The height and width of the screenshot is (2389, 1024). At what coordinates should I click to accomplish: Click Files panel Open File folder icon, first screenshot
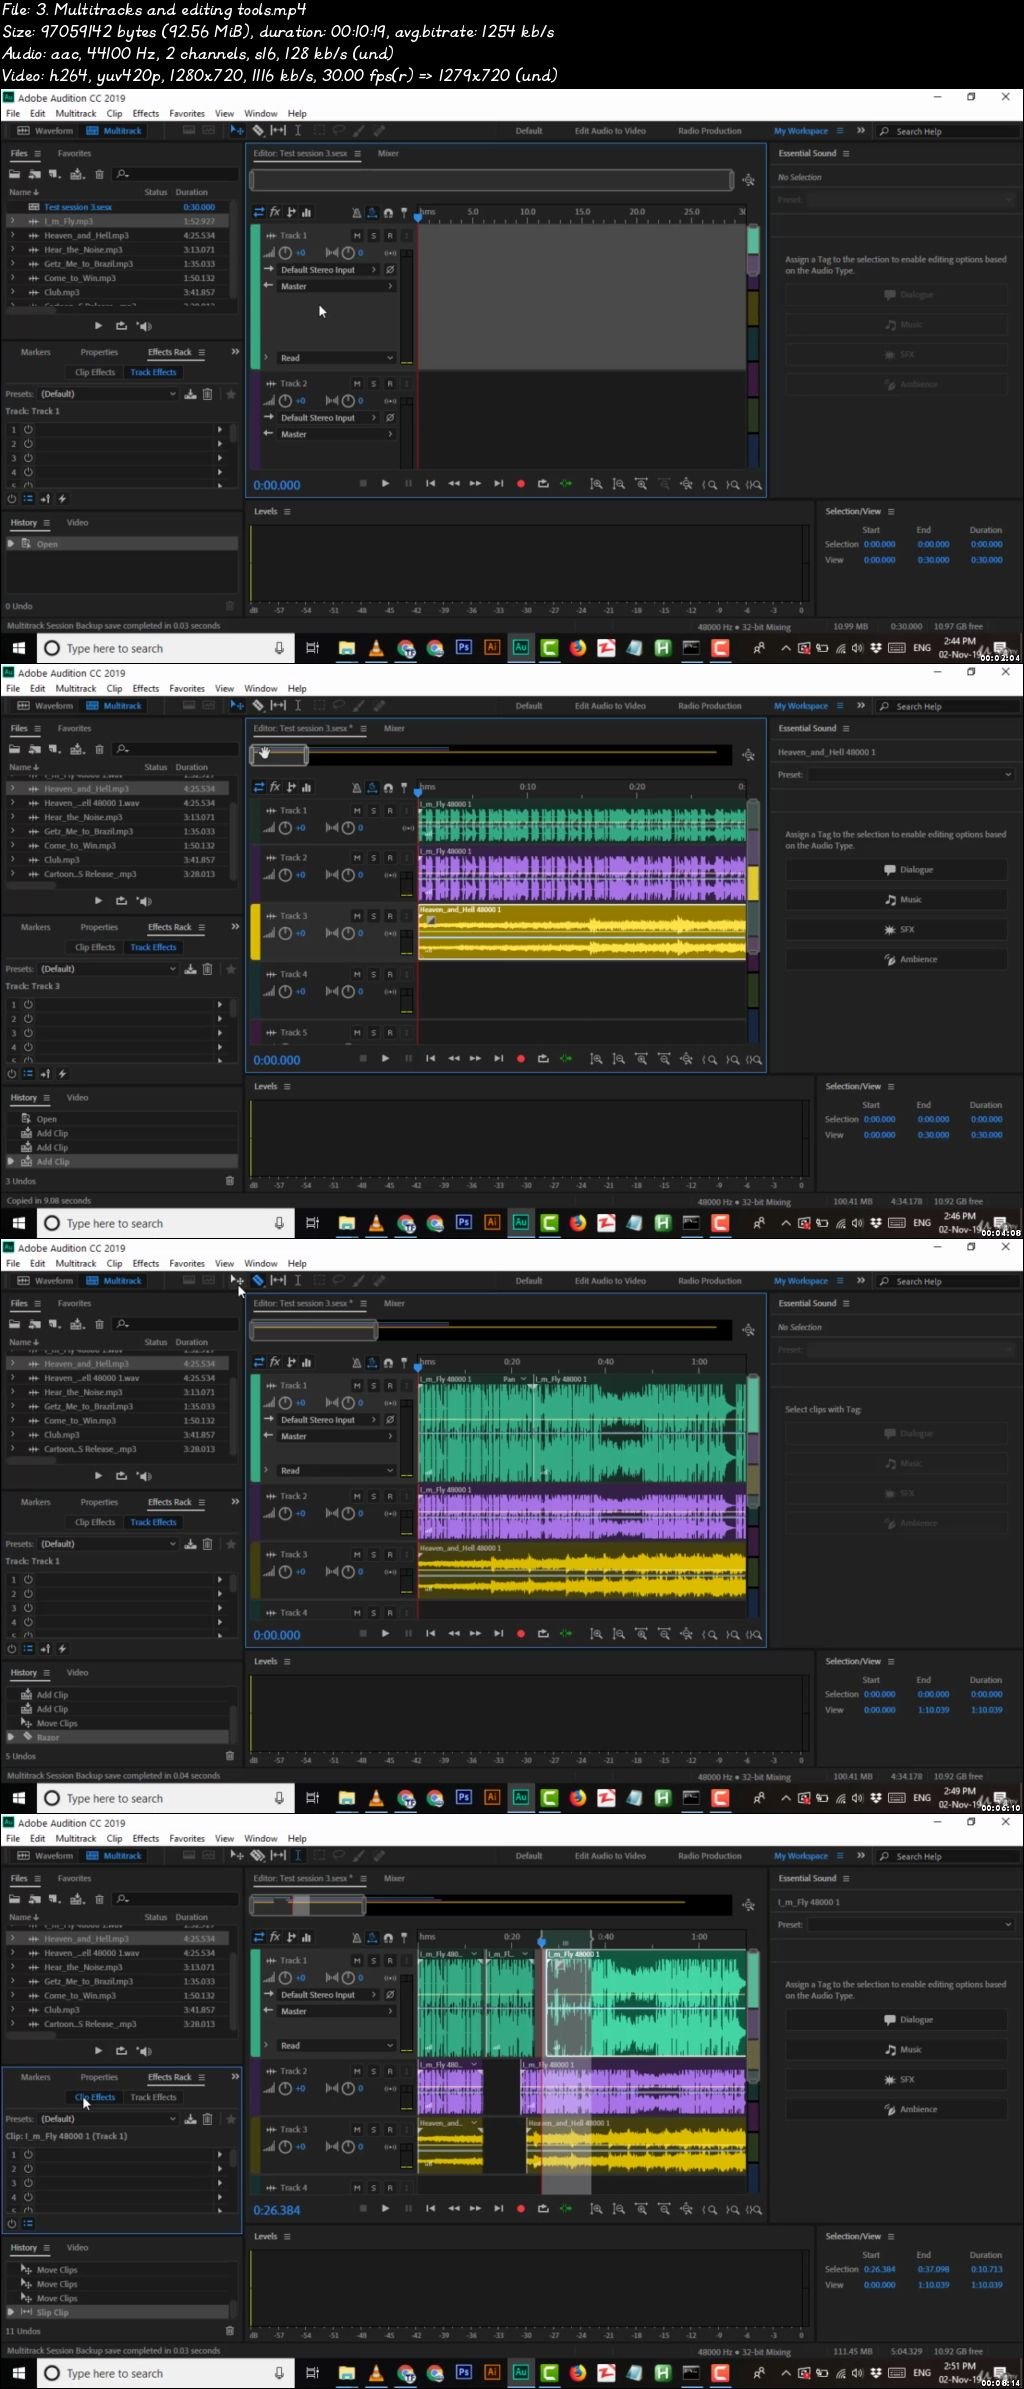(x=16, y=174)
